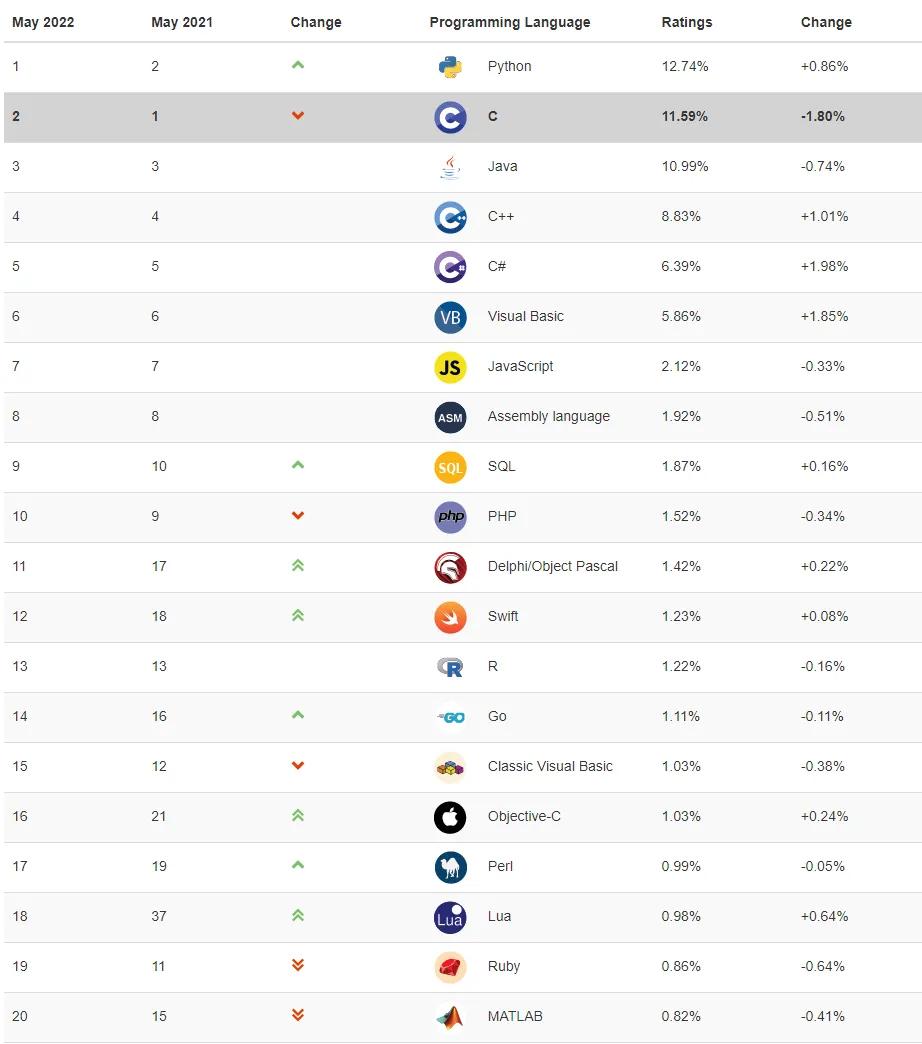Click the May 2022 column header
The height and width of the screenshot is (1044, 922).
point(43,22)
